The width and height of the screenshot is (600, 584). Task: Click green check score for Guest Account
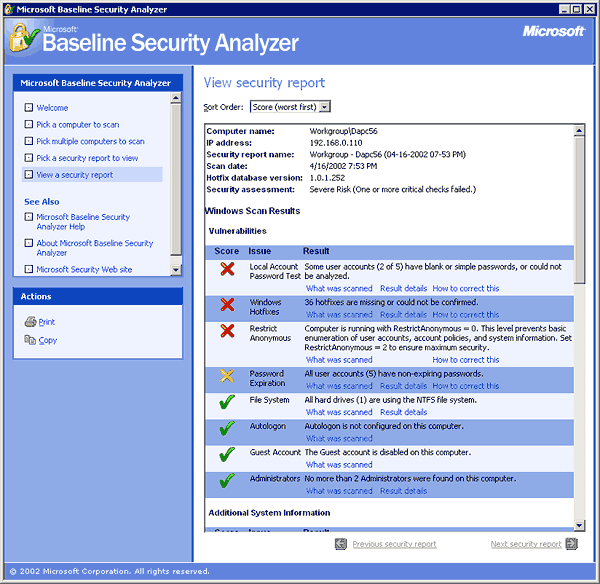[x=227, y=454]
